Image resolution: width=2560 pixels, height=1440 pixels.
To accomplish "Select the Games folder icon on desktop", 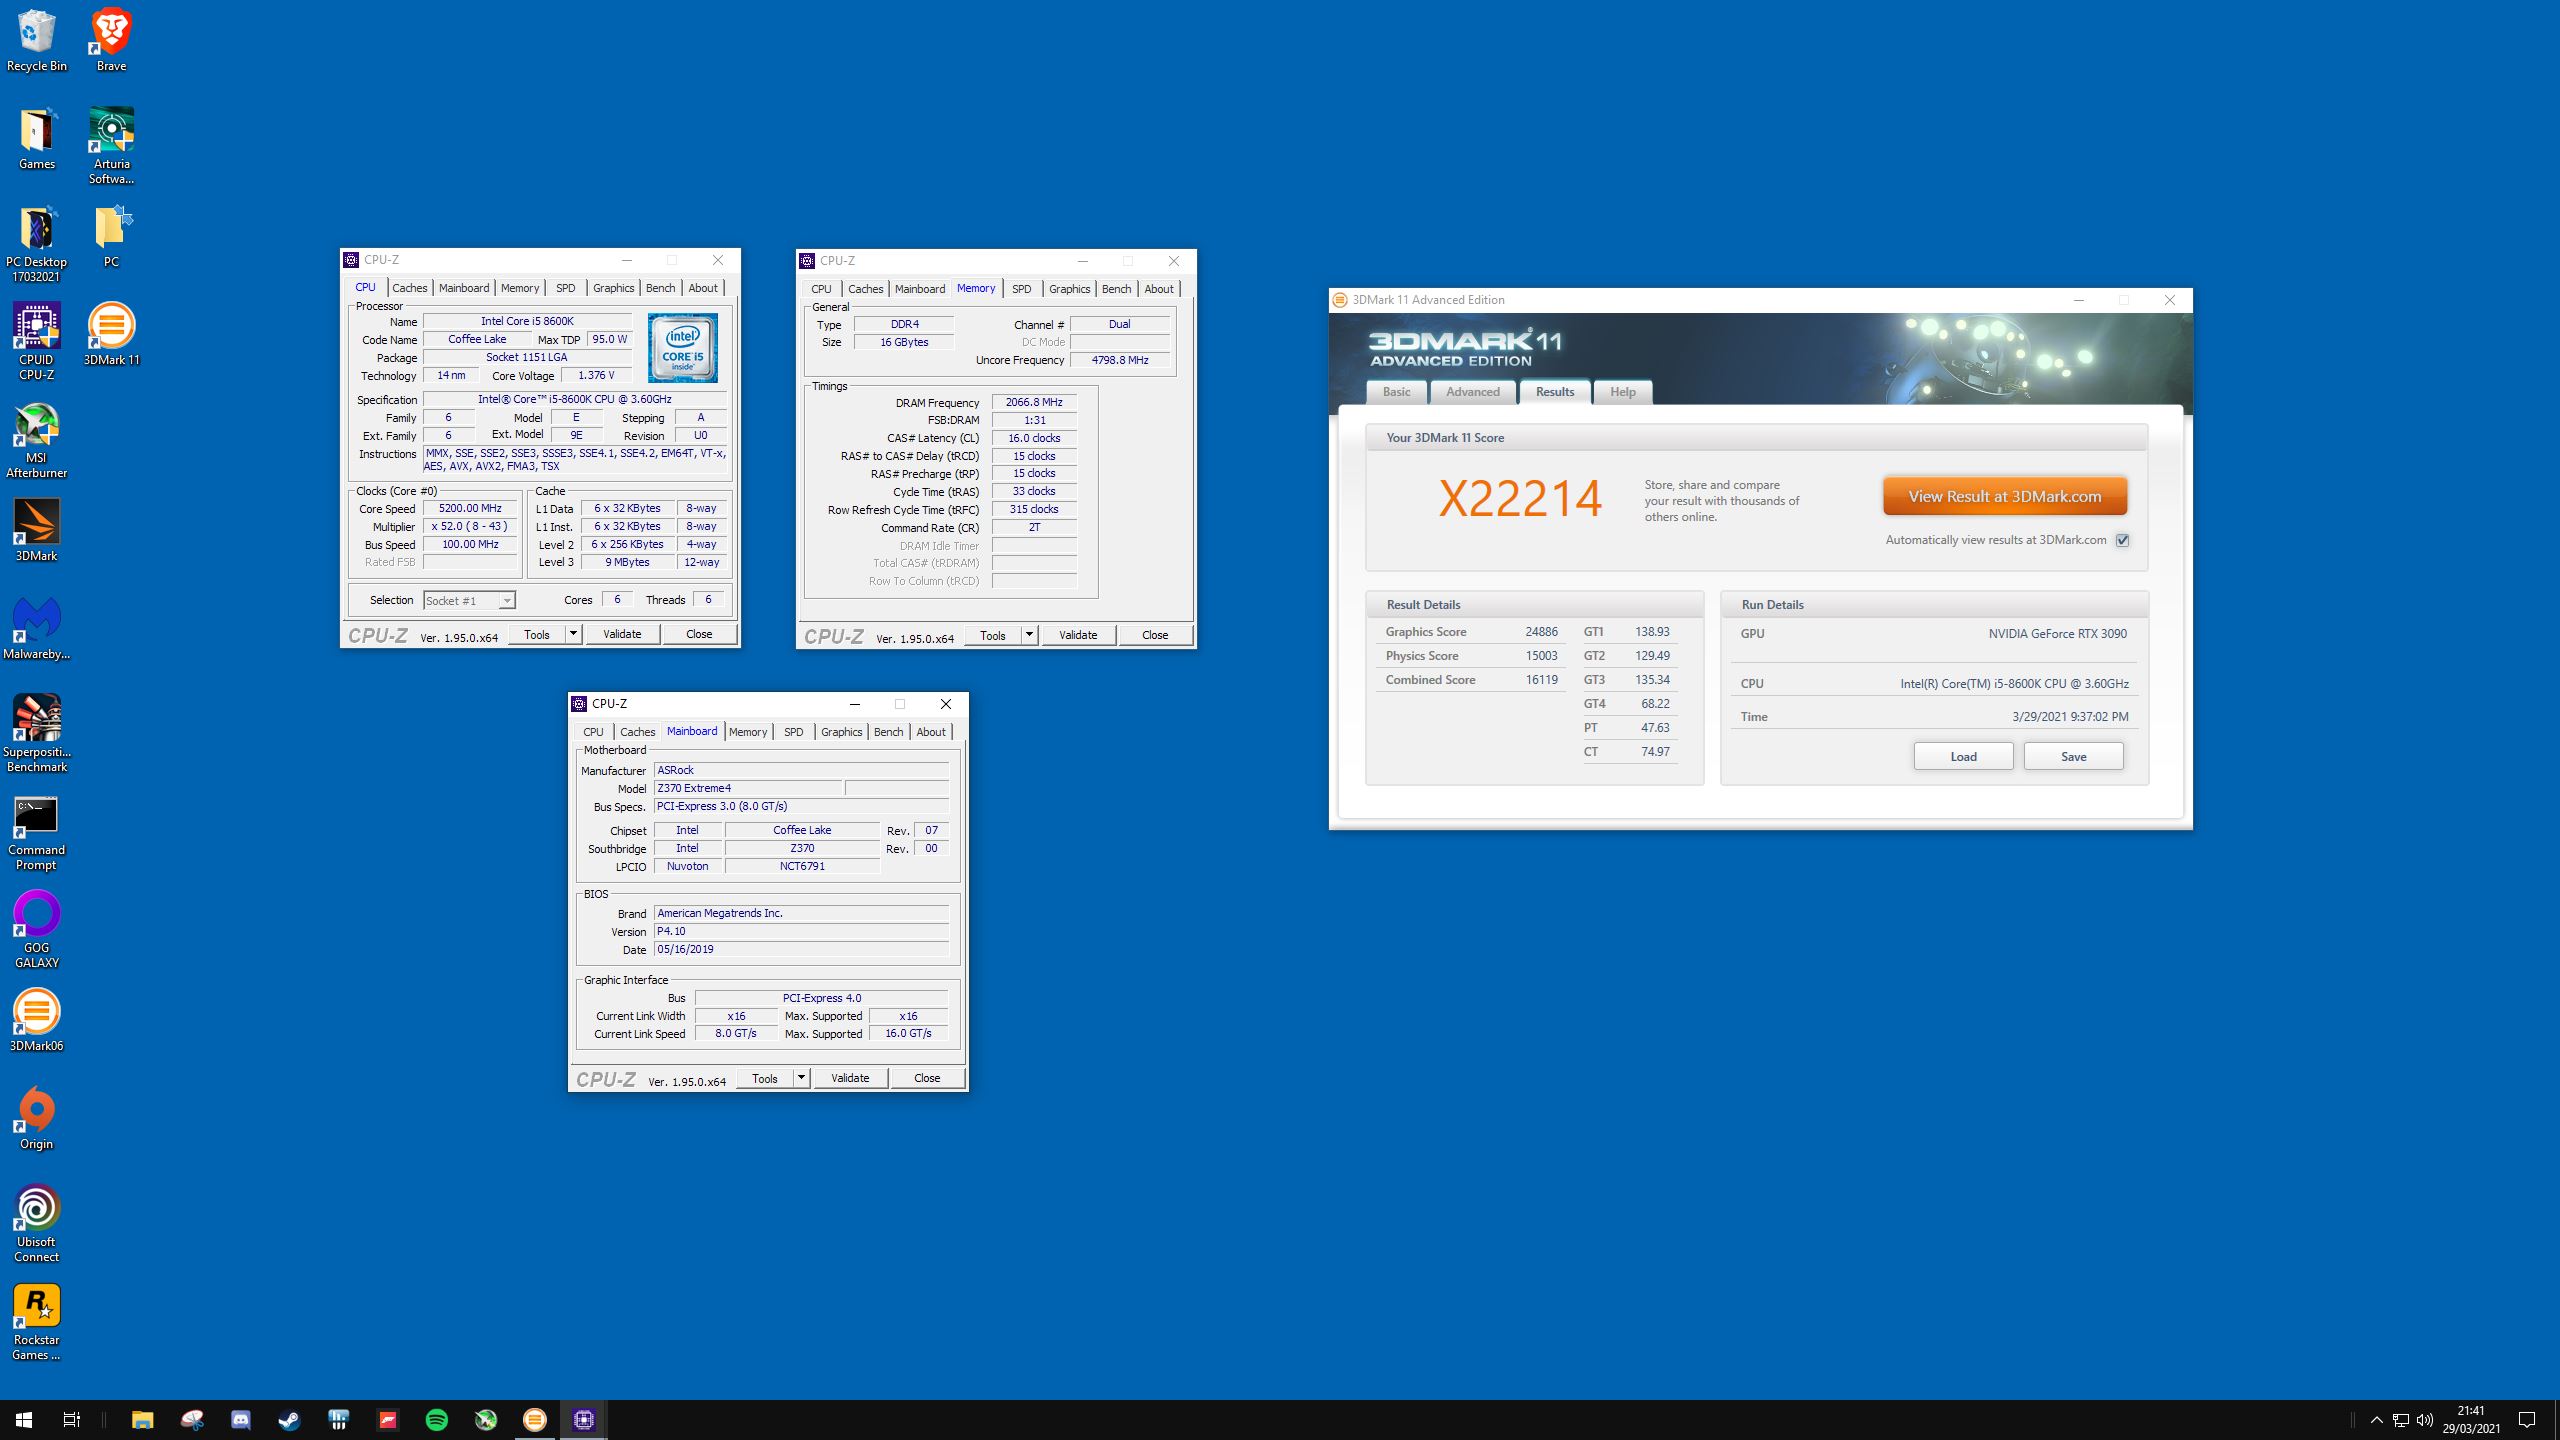I will (x=37, y=139).
